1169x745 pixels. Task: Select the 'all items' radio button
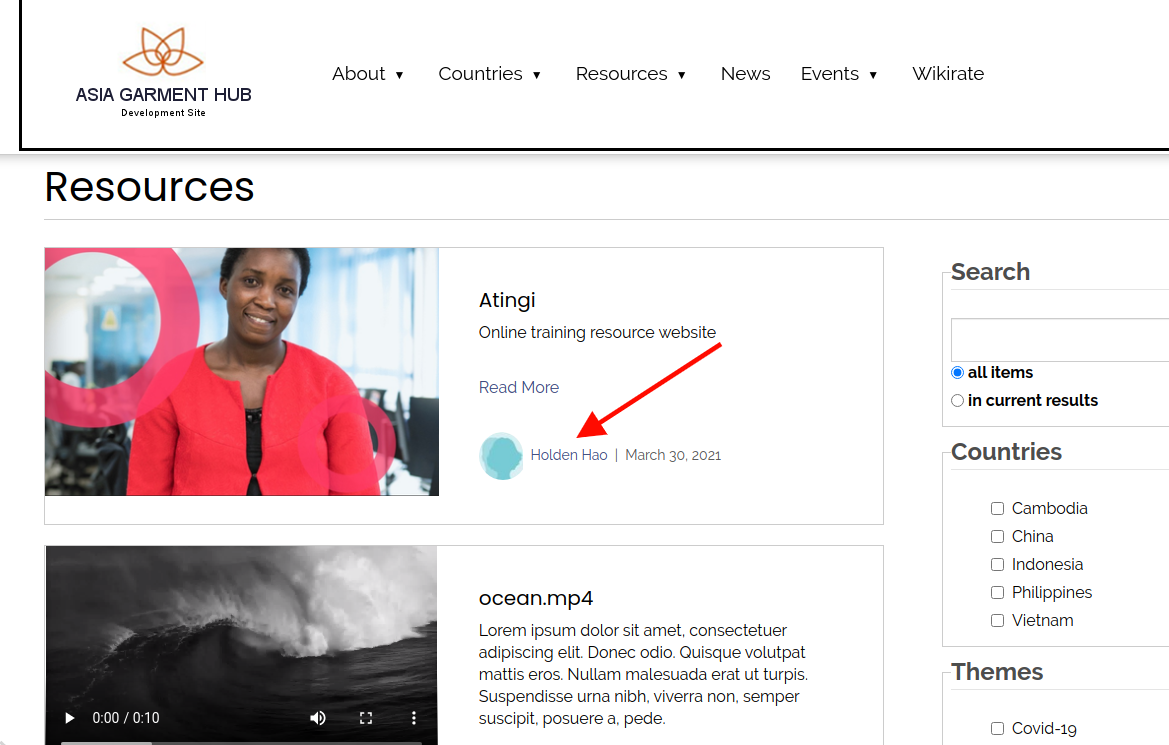[958, 373]
